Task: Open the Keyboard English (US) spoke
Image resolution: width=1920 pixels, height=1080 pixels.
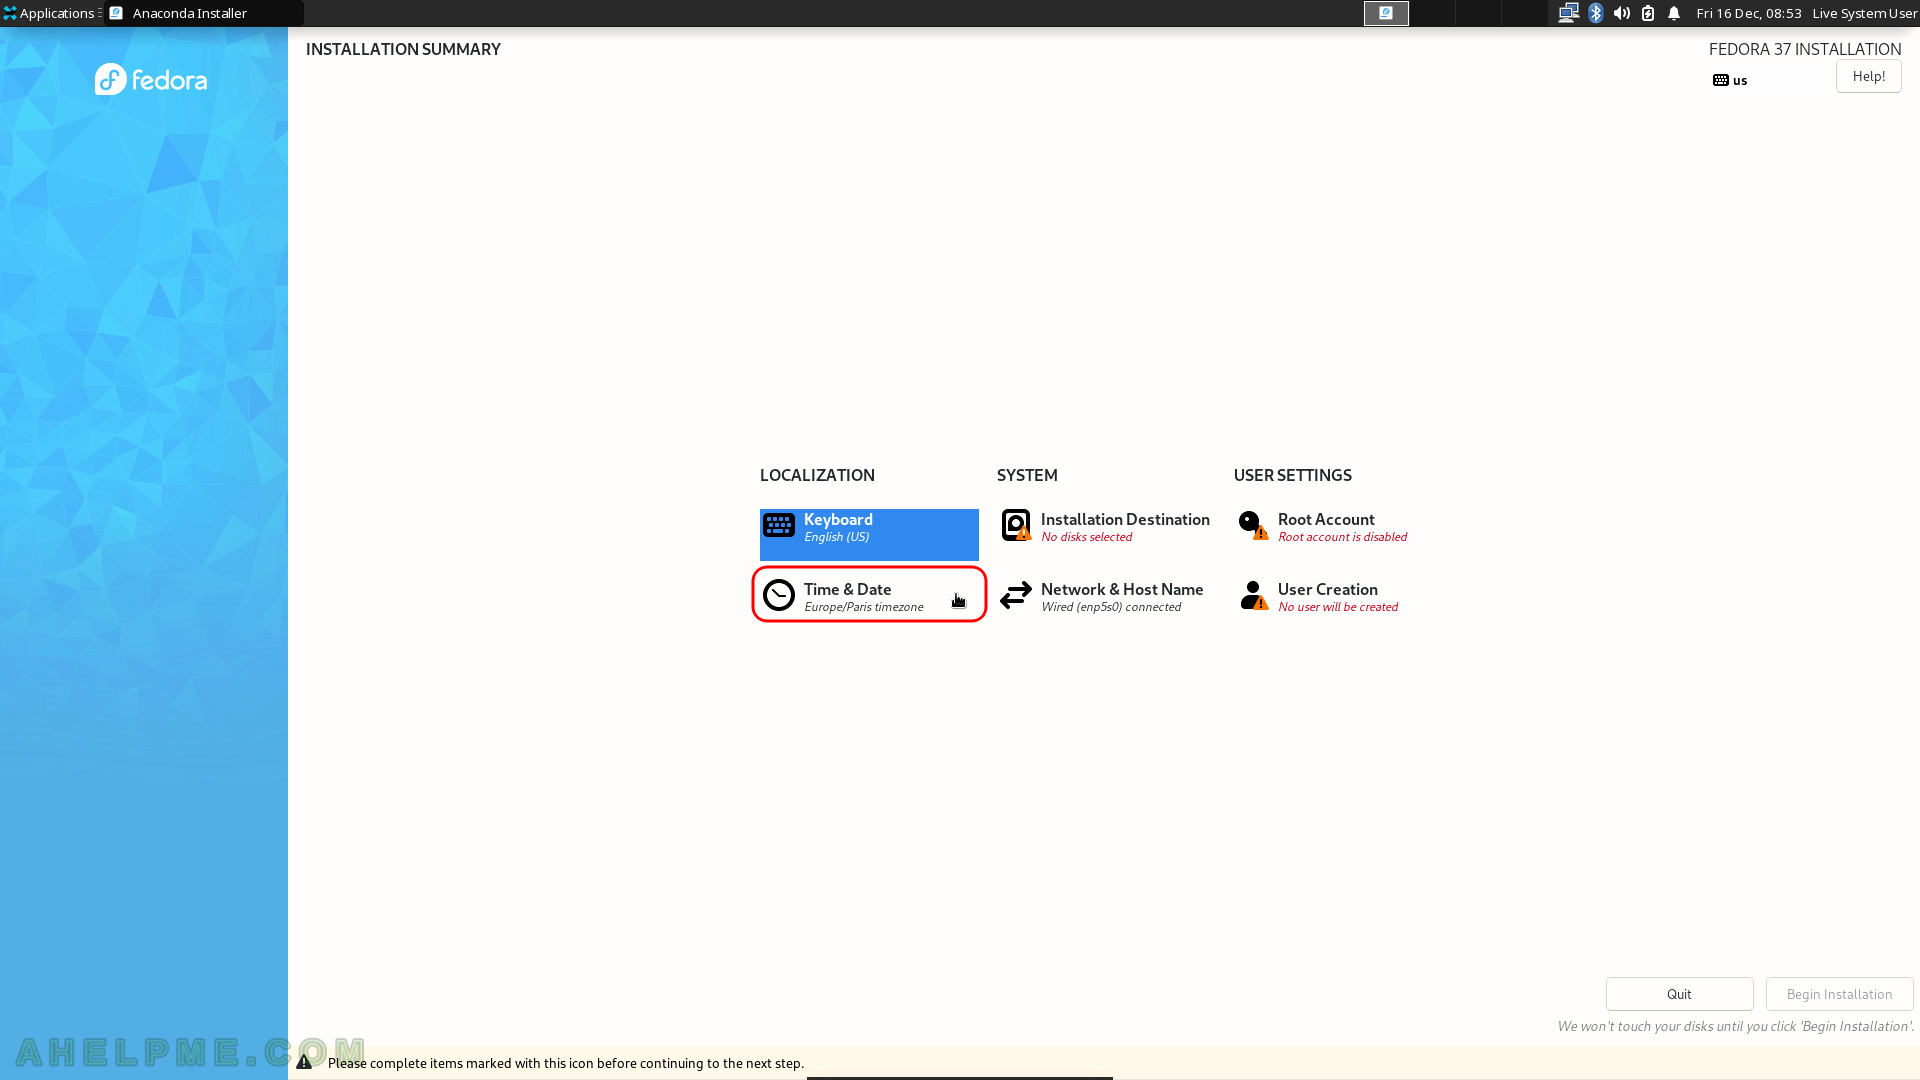Action: click(869, 534)
